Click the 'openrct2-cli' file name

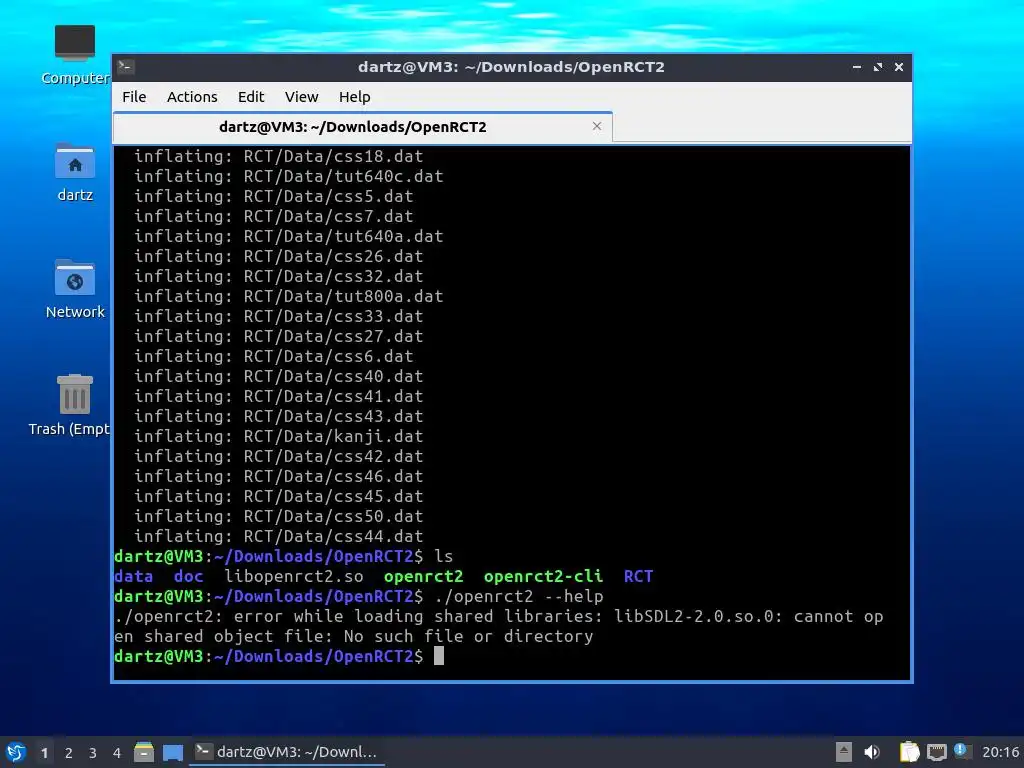pos(543,576)
